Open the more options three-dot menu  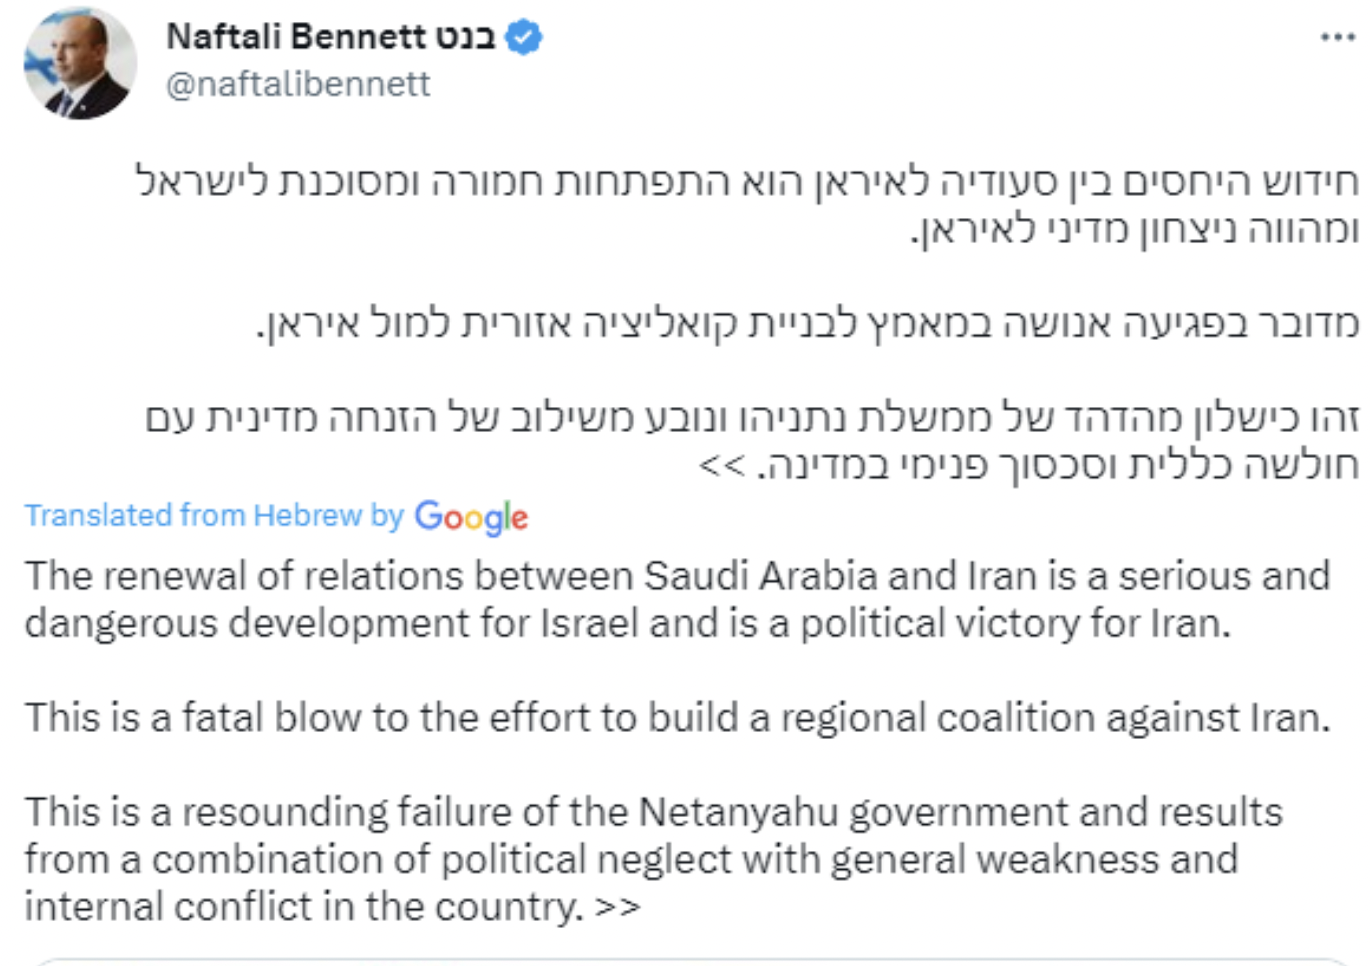[1337, 37]
